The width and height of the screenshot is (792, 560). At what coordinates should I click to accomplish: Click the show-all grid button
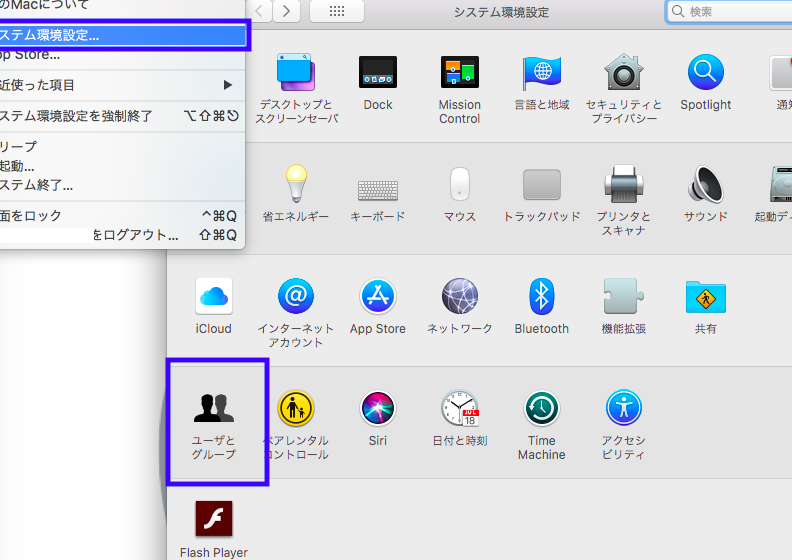[x=337, y=11]
